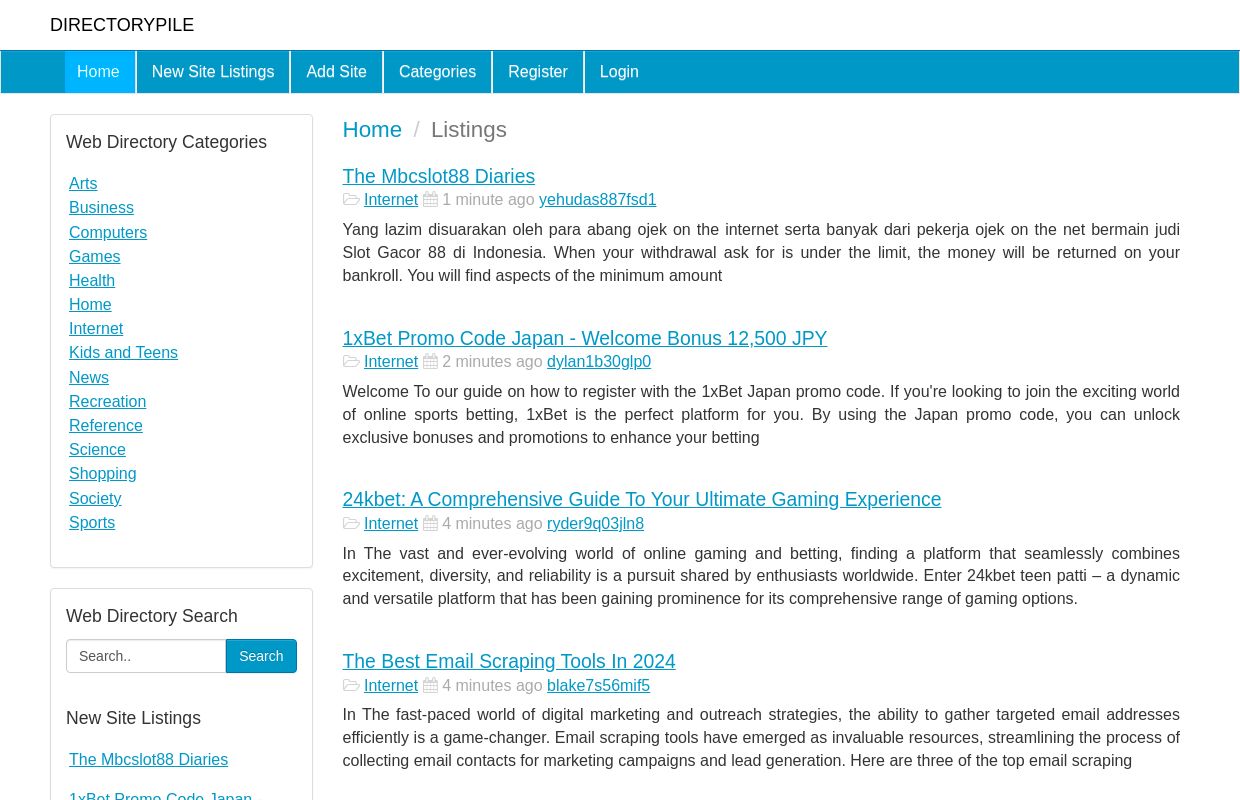Open '24kbet: A Comprehensive Guide' listing title

tap(642, 499)
